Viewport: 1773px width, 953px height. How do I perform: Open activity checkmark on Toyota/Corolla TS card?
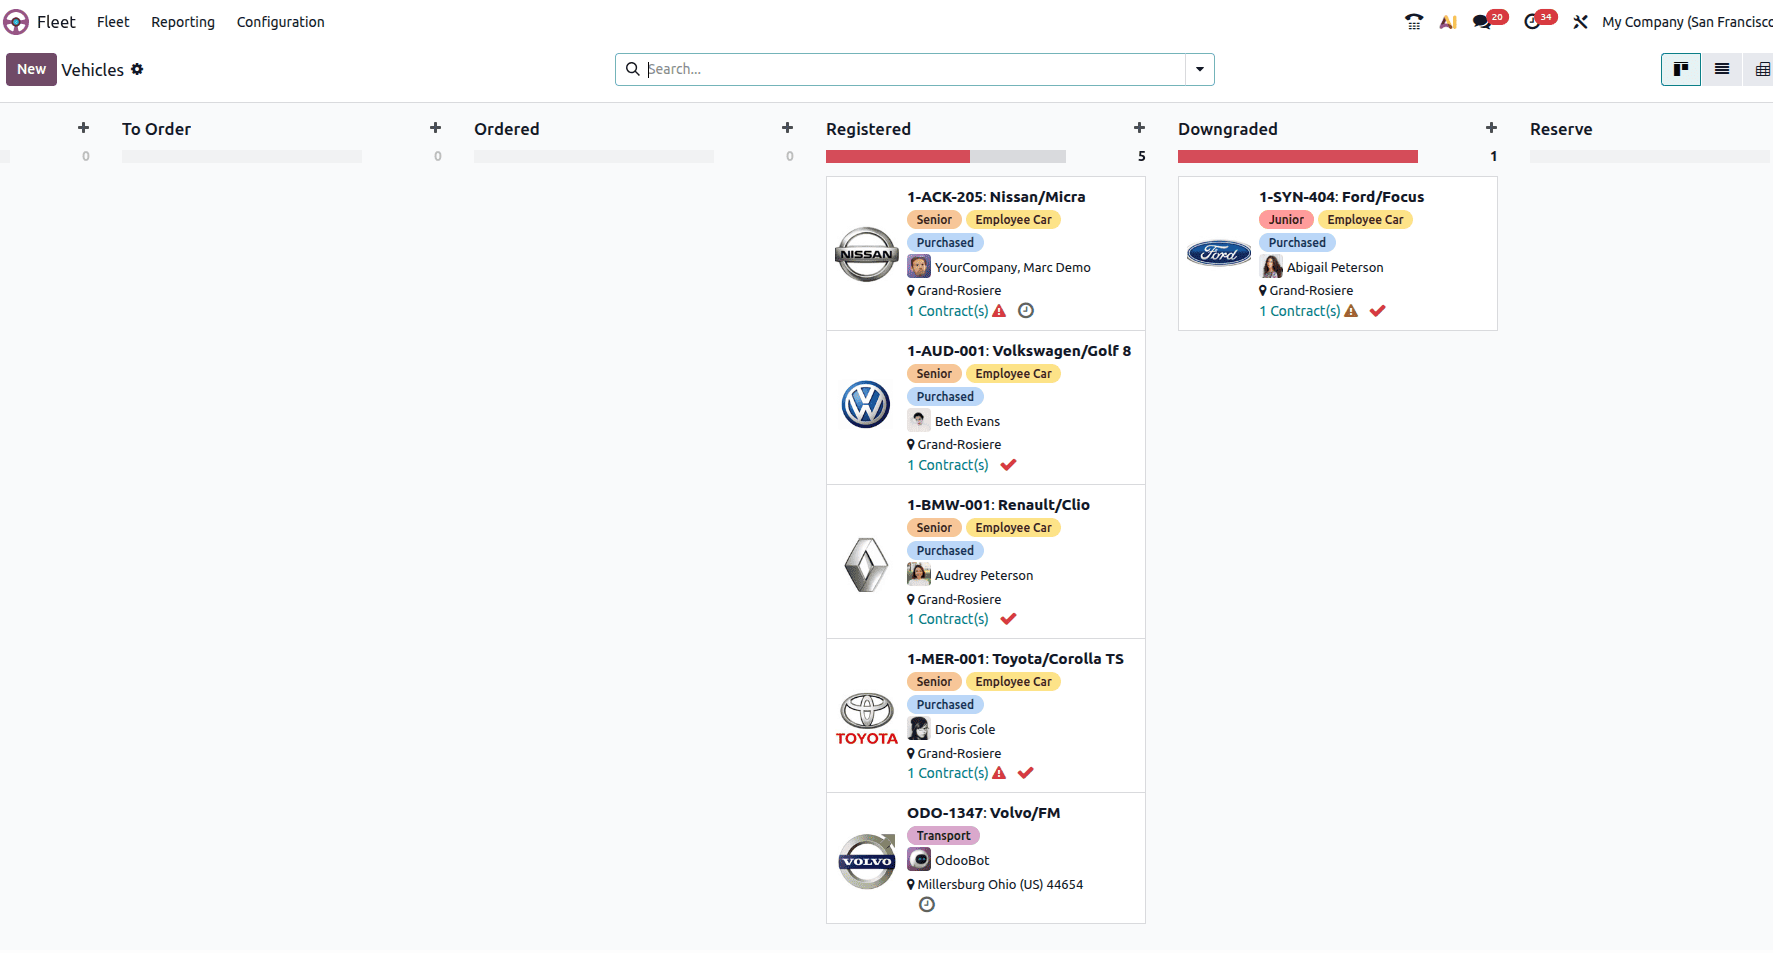click(1026, 773)
